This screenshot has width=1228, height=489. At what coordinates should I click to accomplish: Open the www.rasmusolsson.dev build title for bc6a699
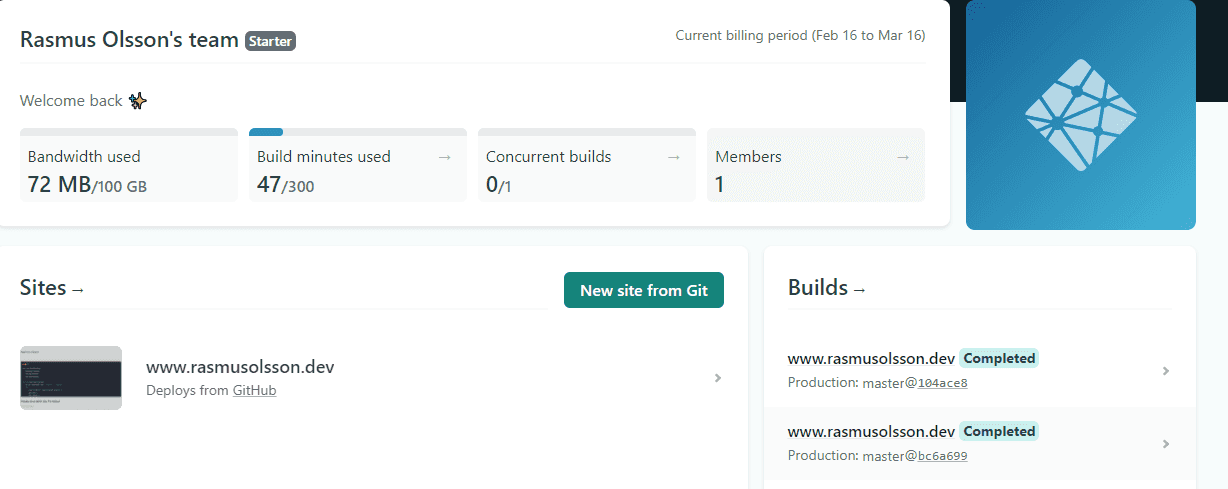coord(871,431)
